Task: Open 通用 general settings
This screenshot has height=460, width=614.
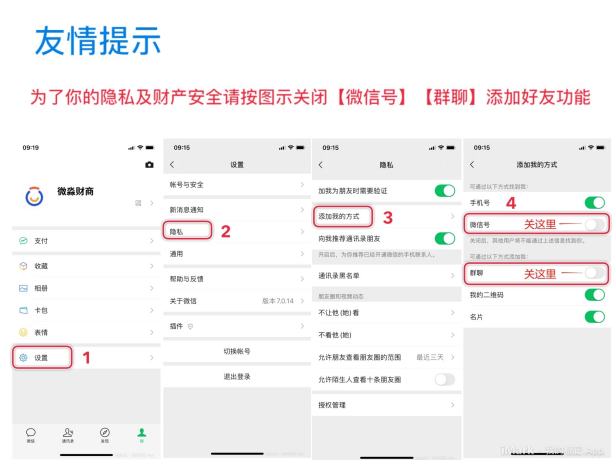Action: click(237, 254)
